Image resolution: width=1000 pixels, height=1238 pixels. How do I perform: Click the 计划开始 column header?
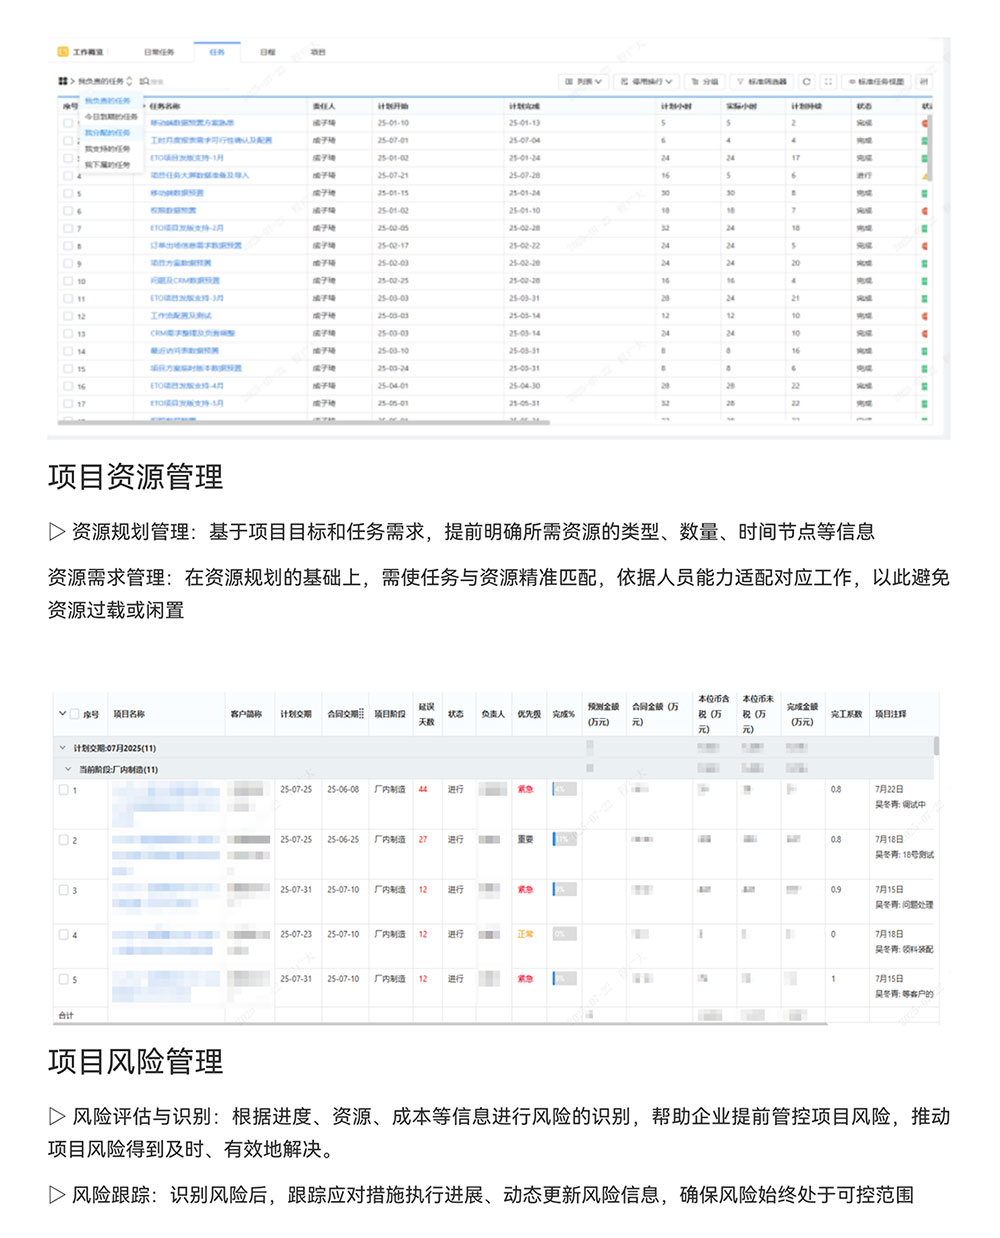point(392,105)
